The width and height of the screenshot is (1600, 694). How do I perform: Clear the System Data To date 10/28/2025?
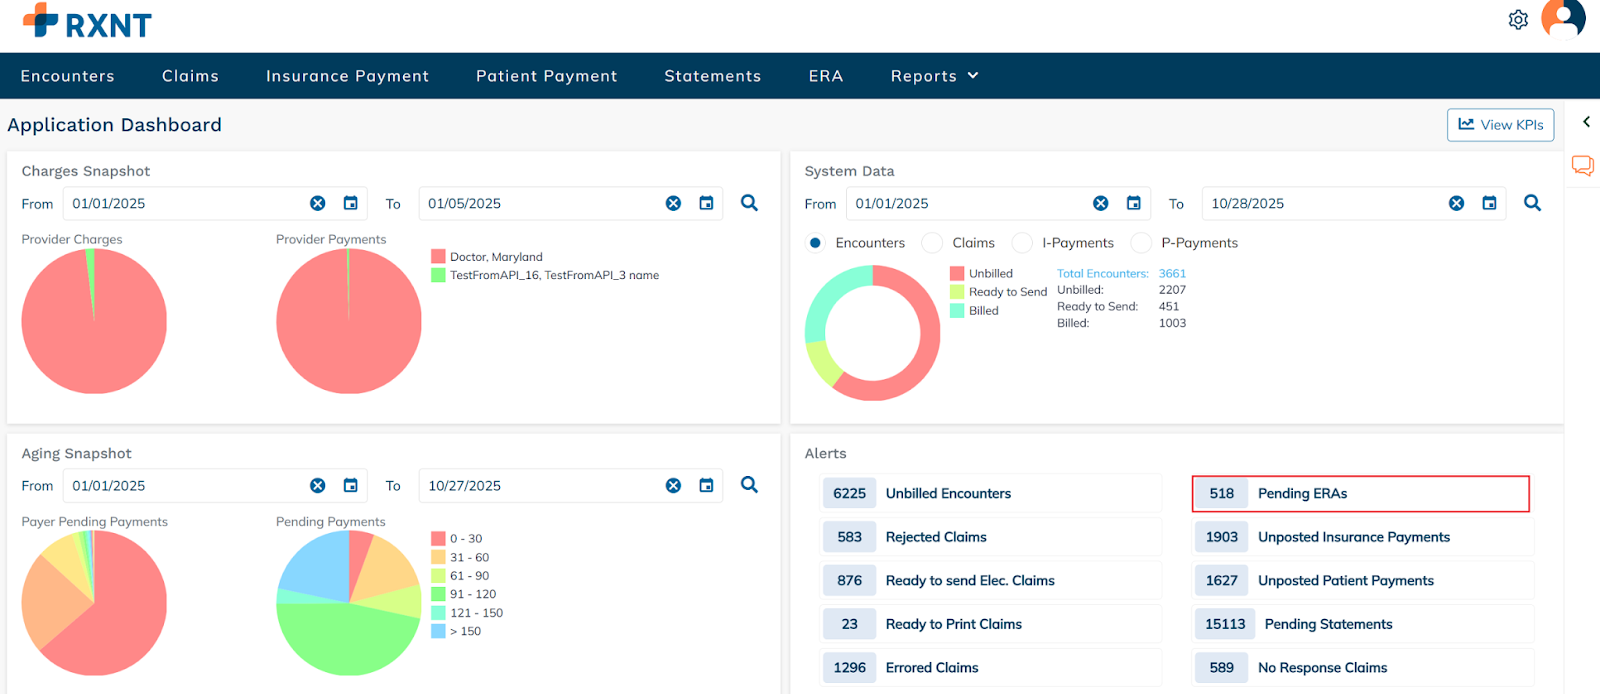pyautogui.click(x=1456, y=203)
